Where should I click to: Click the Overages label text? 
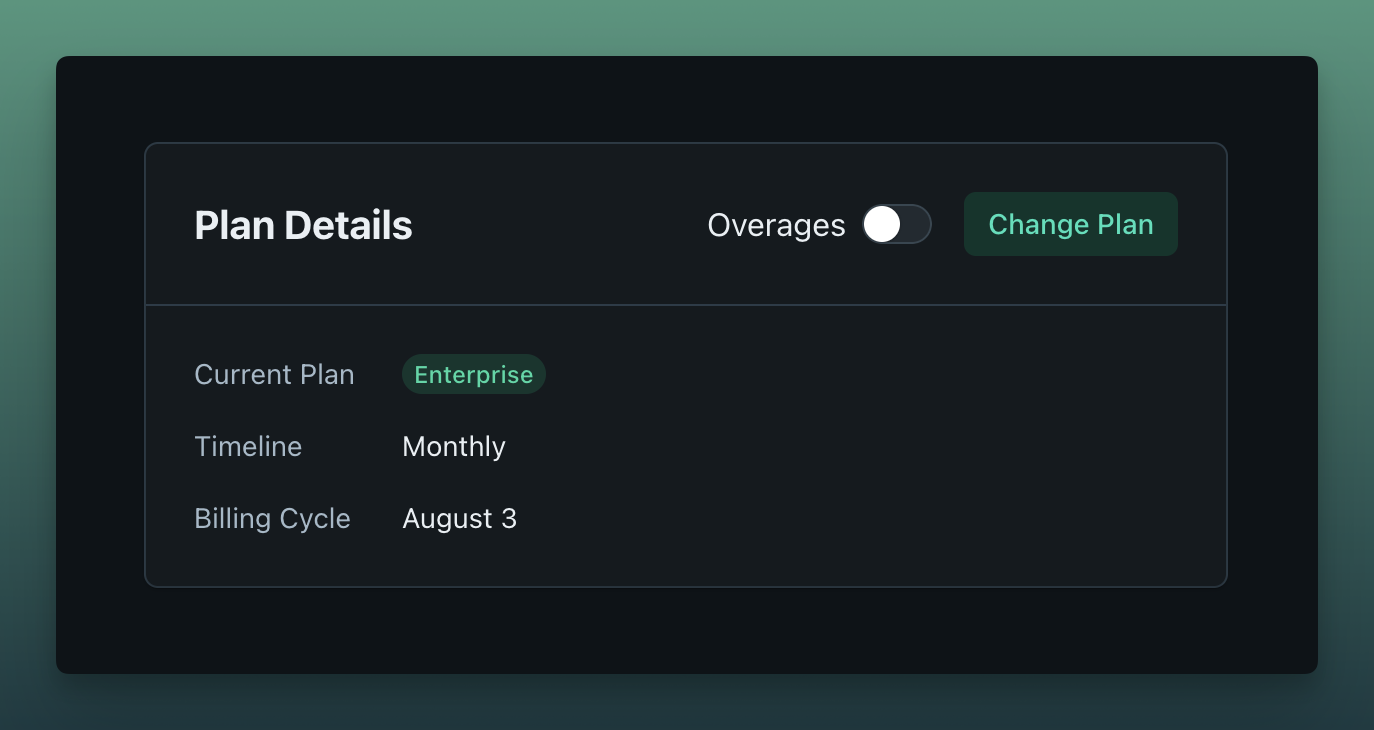[776, 226]
